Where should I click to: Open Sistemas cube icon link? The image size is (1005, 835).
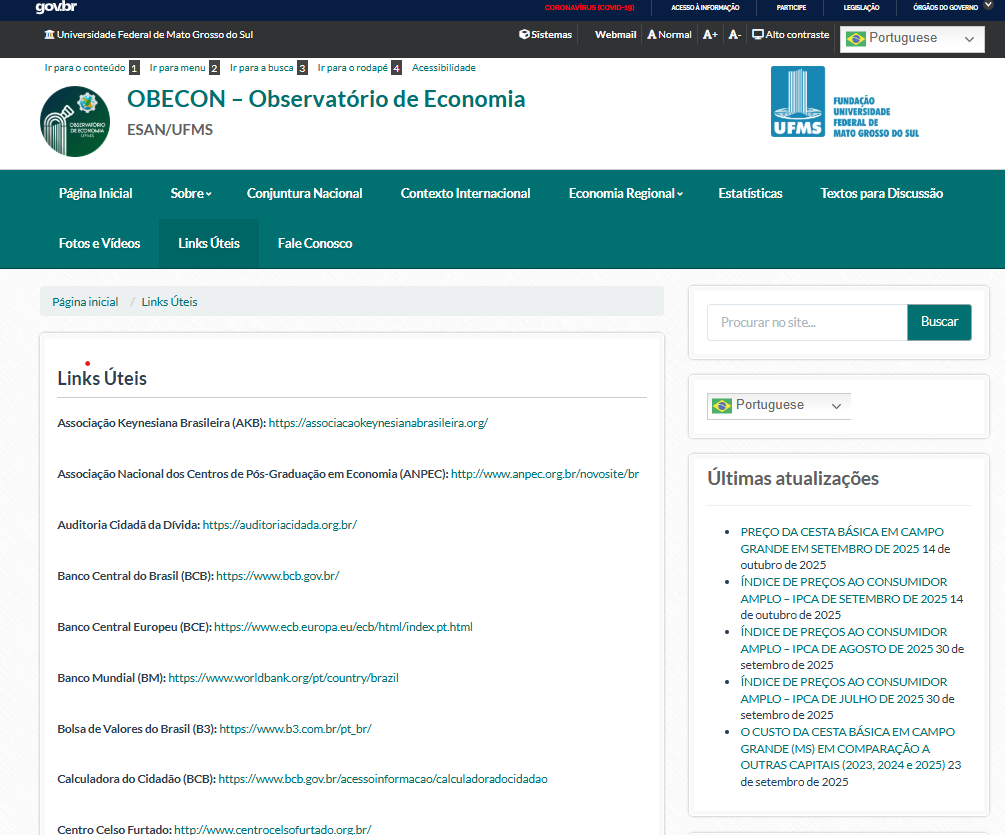click(545, 35)
